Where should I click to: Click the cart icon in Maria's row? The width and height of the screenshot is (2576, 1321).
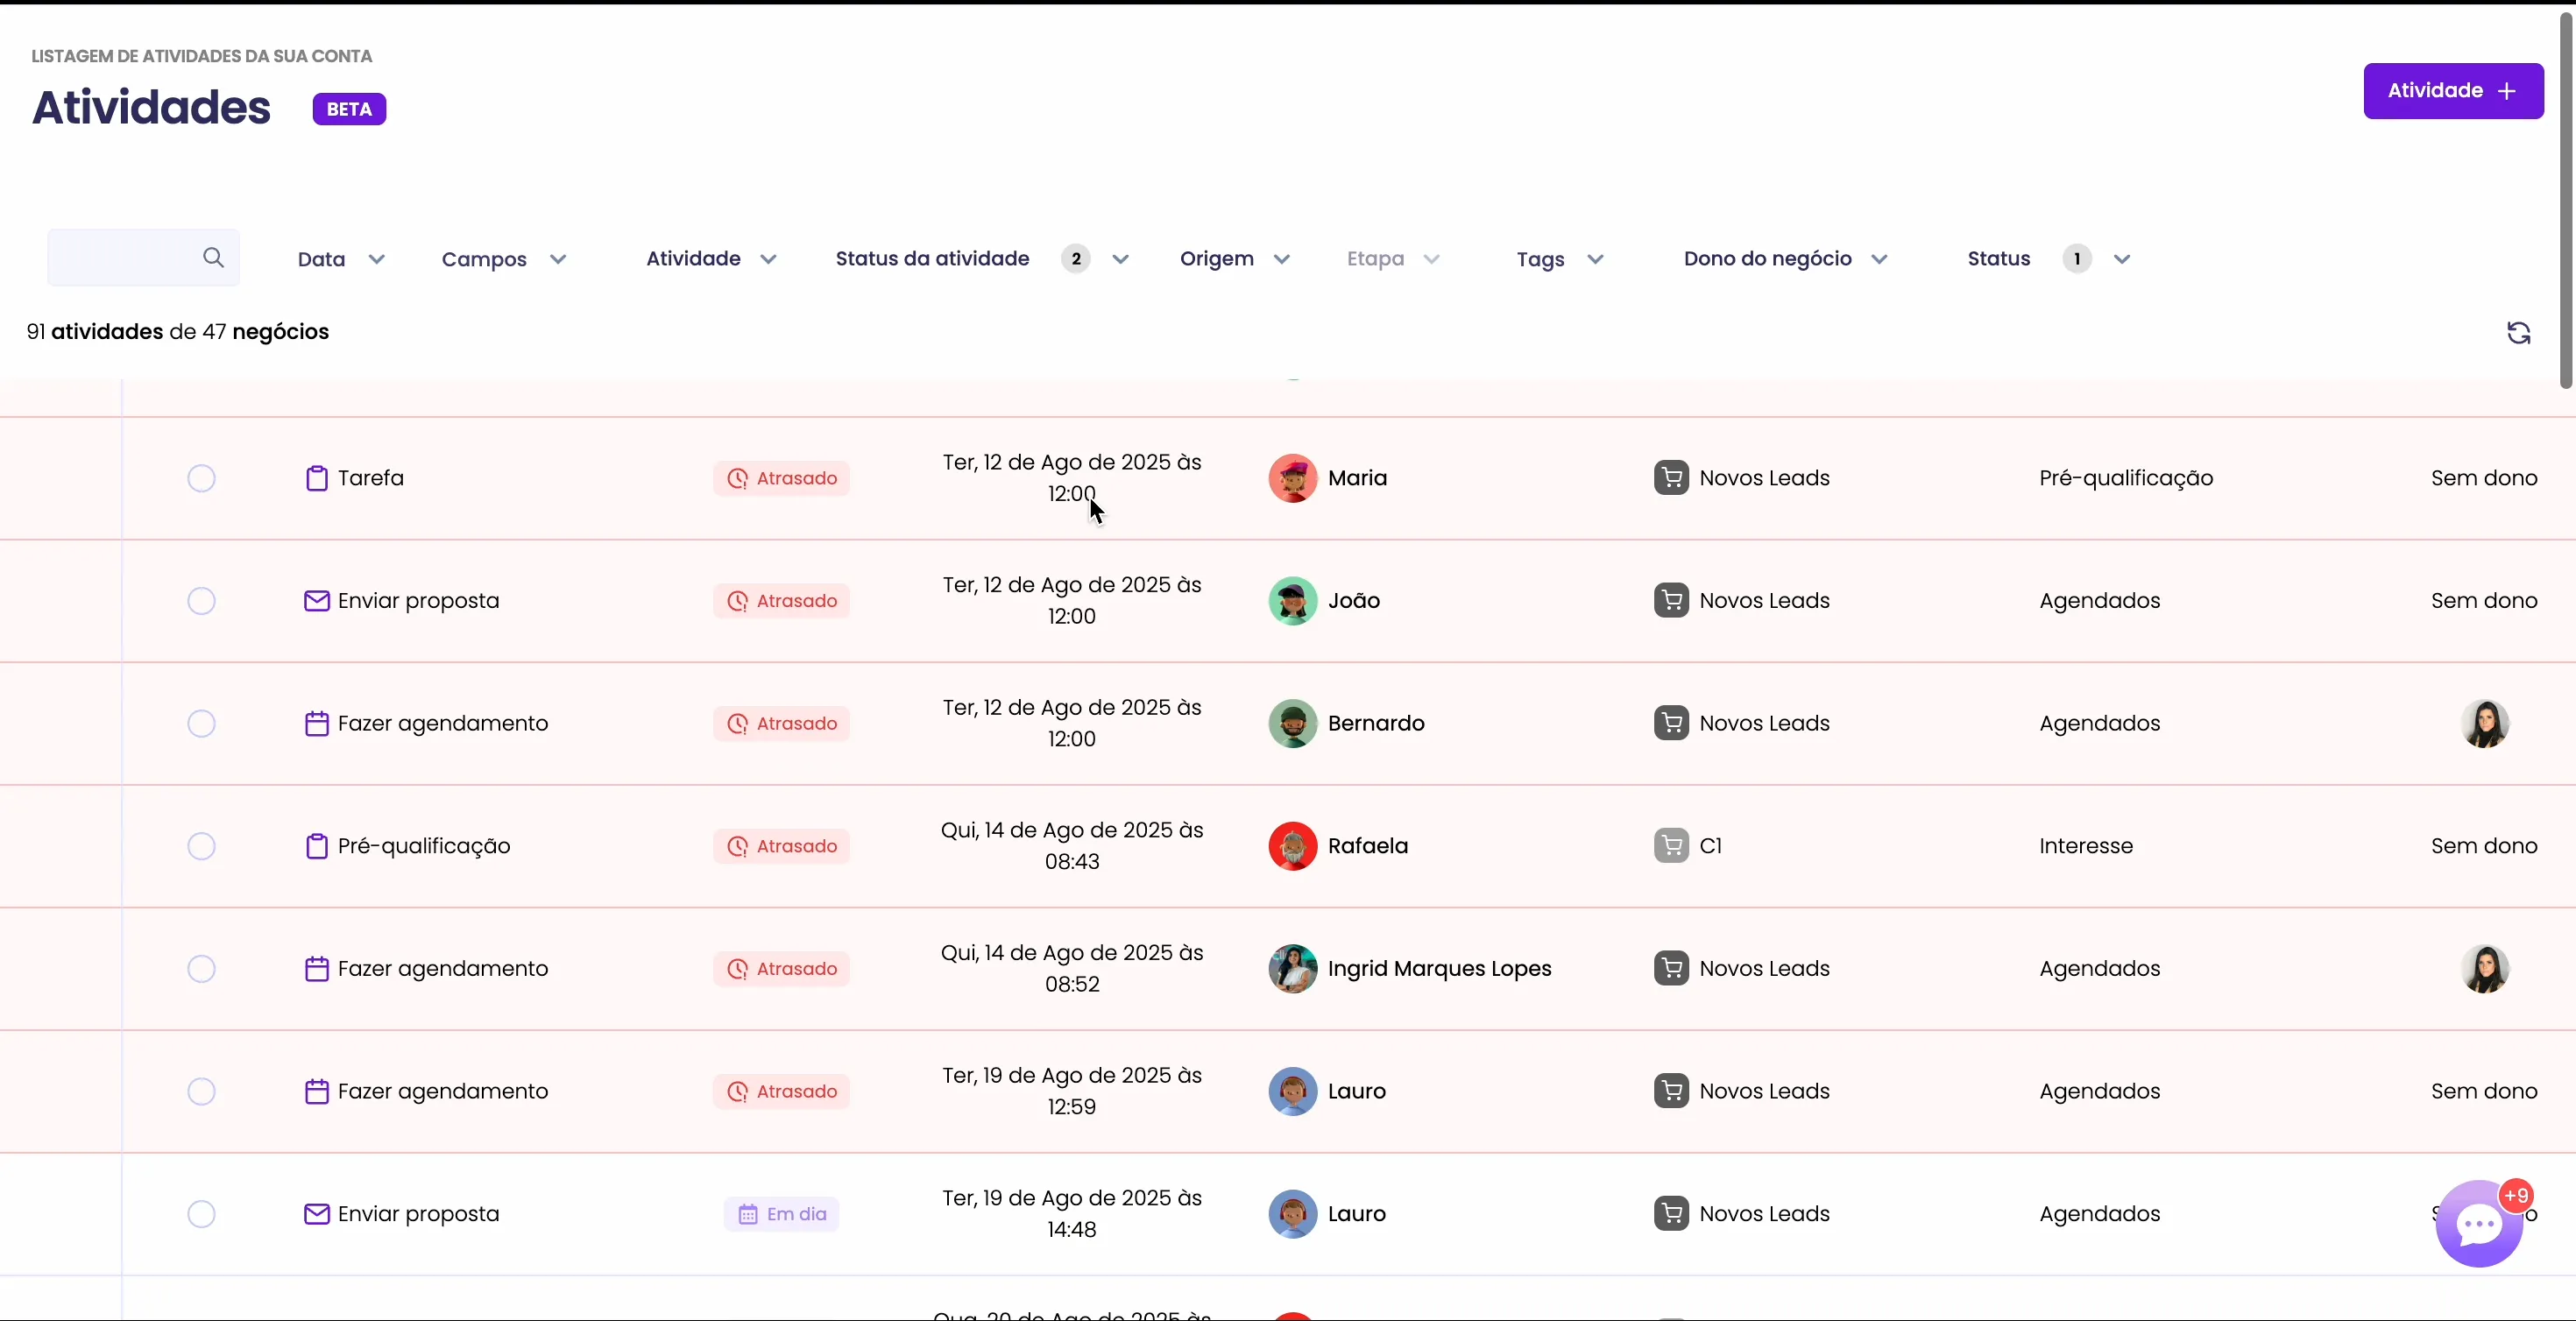1671,478
